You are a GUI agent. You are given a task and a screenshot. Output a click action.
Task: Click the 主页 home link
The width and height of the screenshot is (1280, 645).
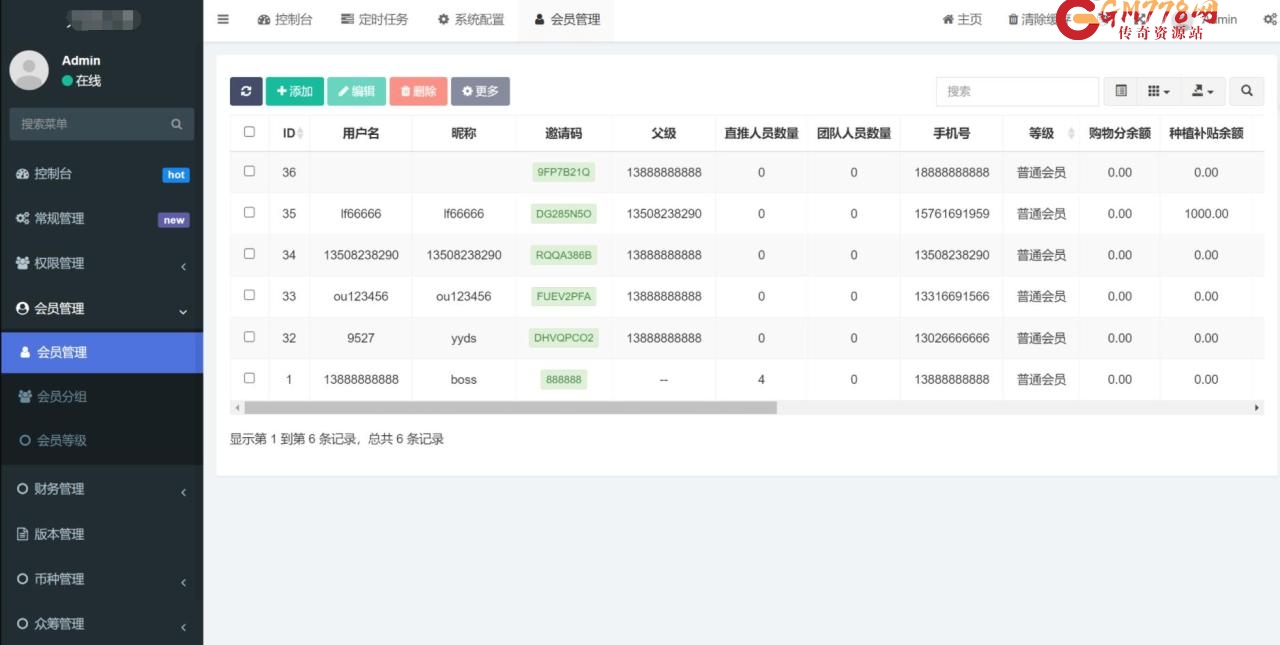(962, 19)
